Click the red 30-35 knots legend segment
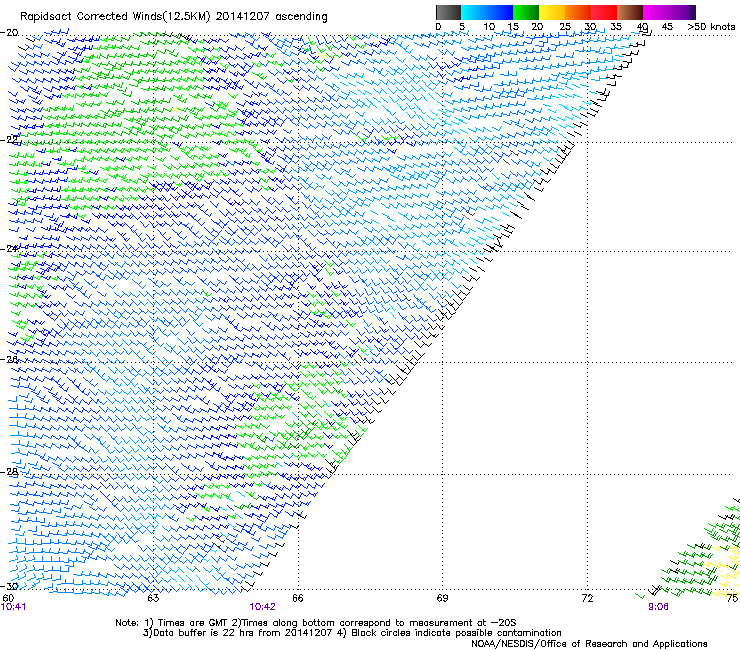 tap(604, 12)
